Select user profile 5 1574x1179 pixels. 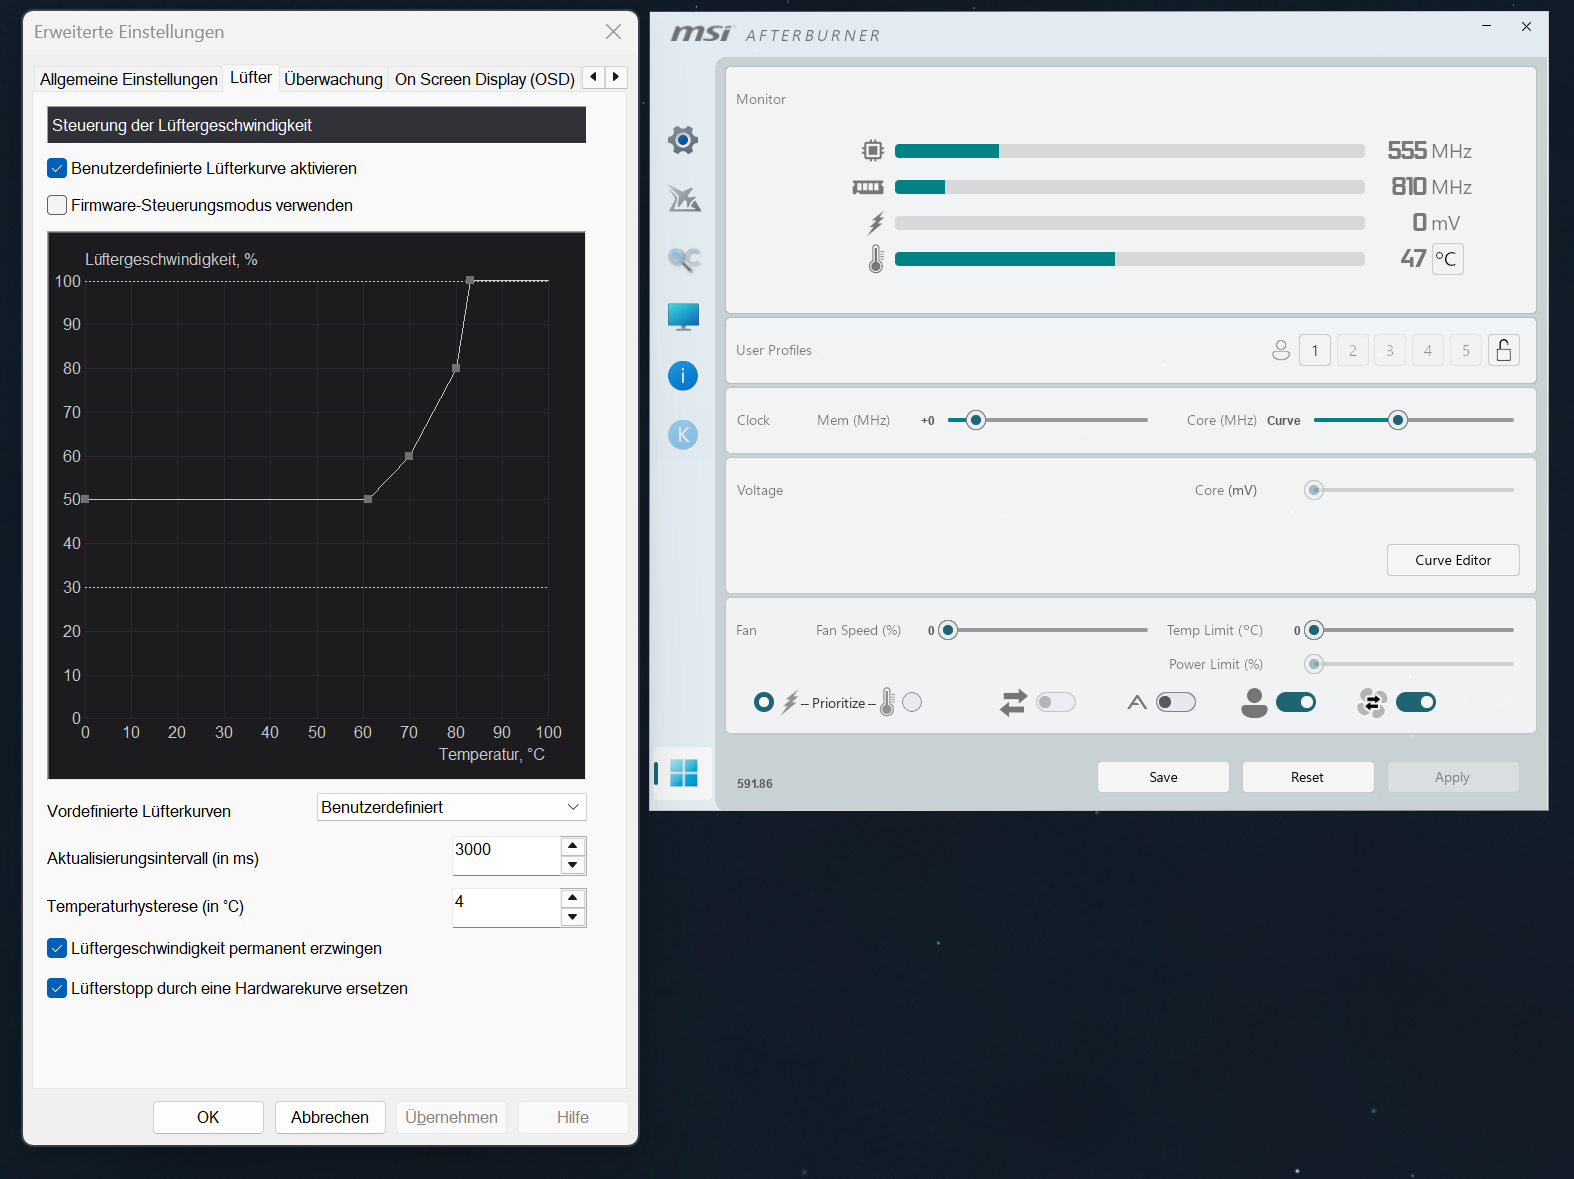(1466, 350)
